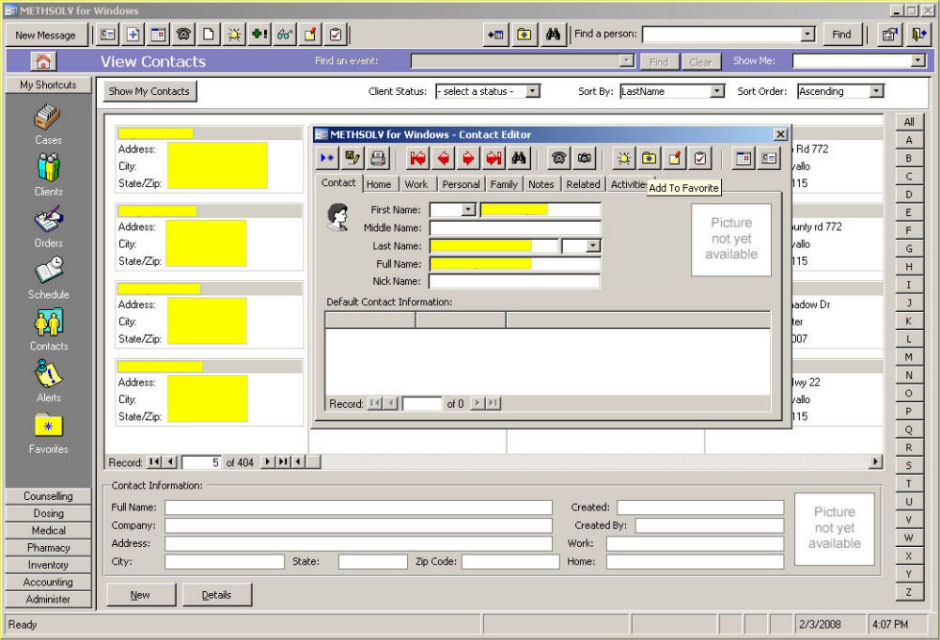940x640 pixels.
Task: Click the New Message button
Action: [x=46, y=35]
